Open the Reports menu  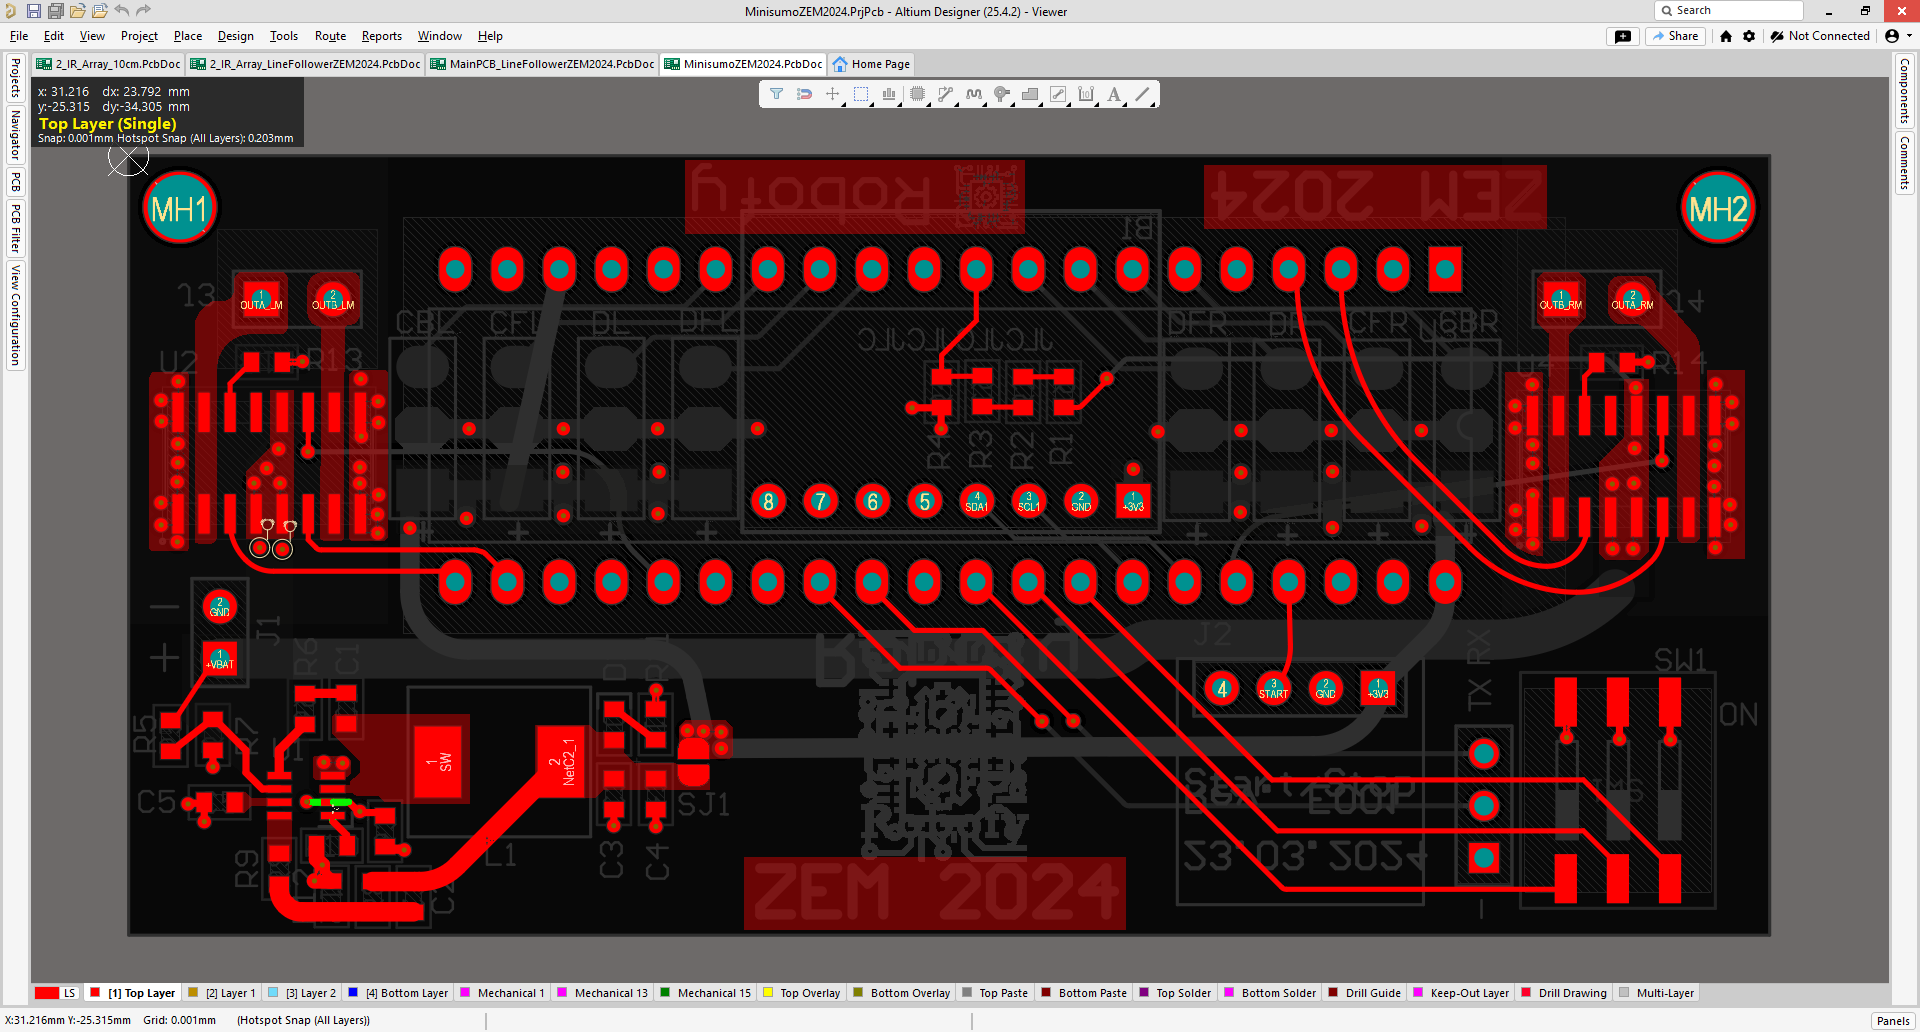click(382, 36)
